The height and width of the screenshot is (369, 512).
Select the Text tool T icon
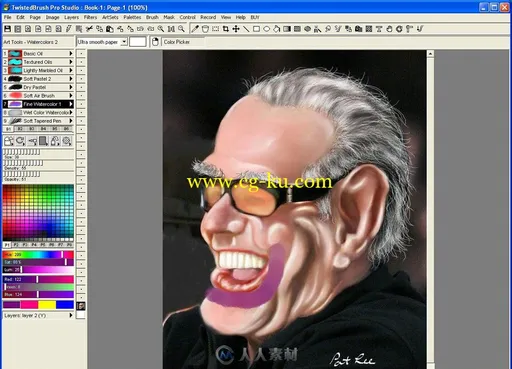(x=379, y=29)
